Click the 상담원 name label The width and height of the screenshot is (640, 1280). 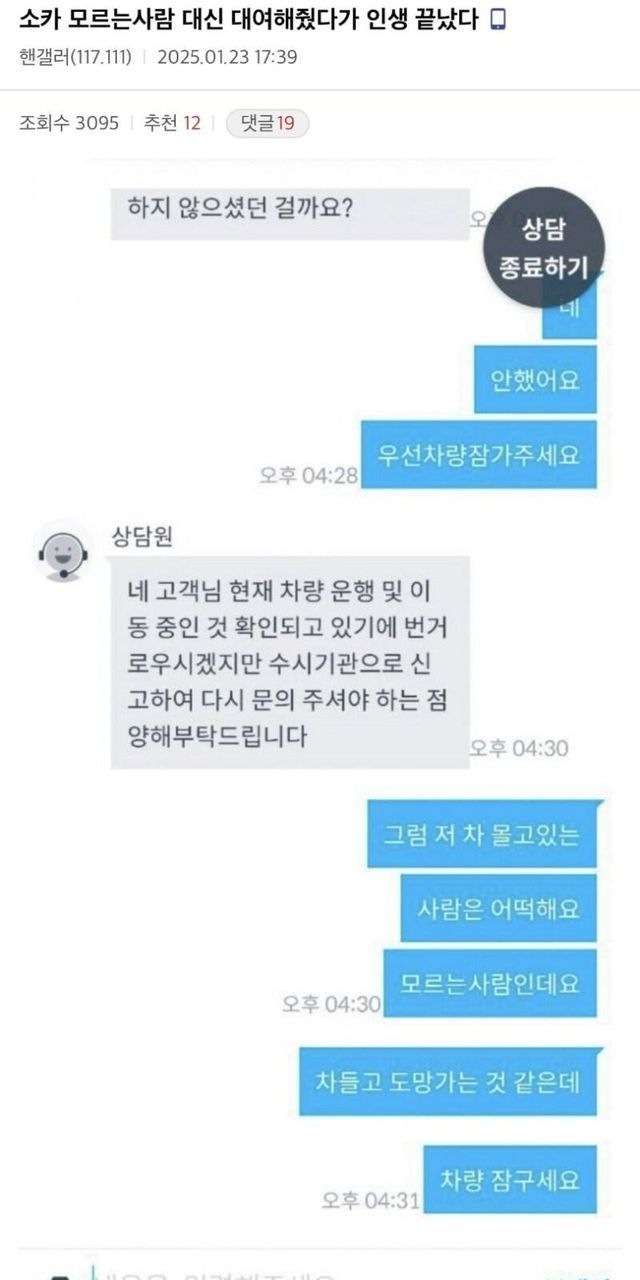tap(143, 537)
